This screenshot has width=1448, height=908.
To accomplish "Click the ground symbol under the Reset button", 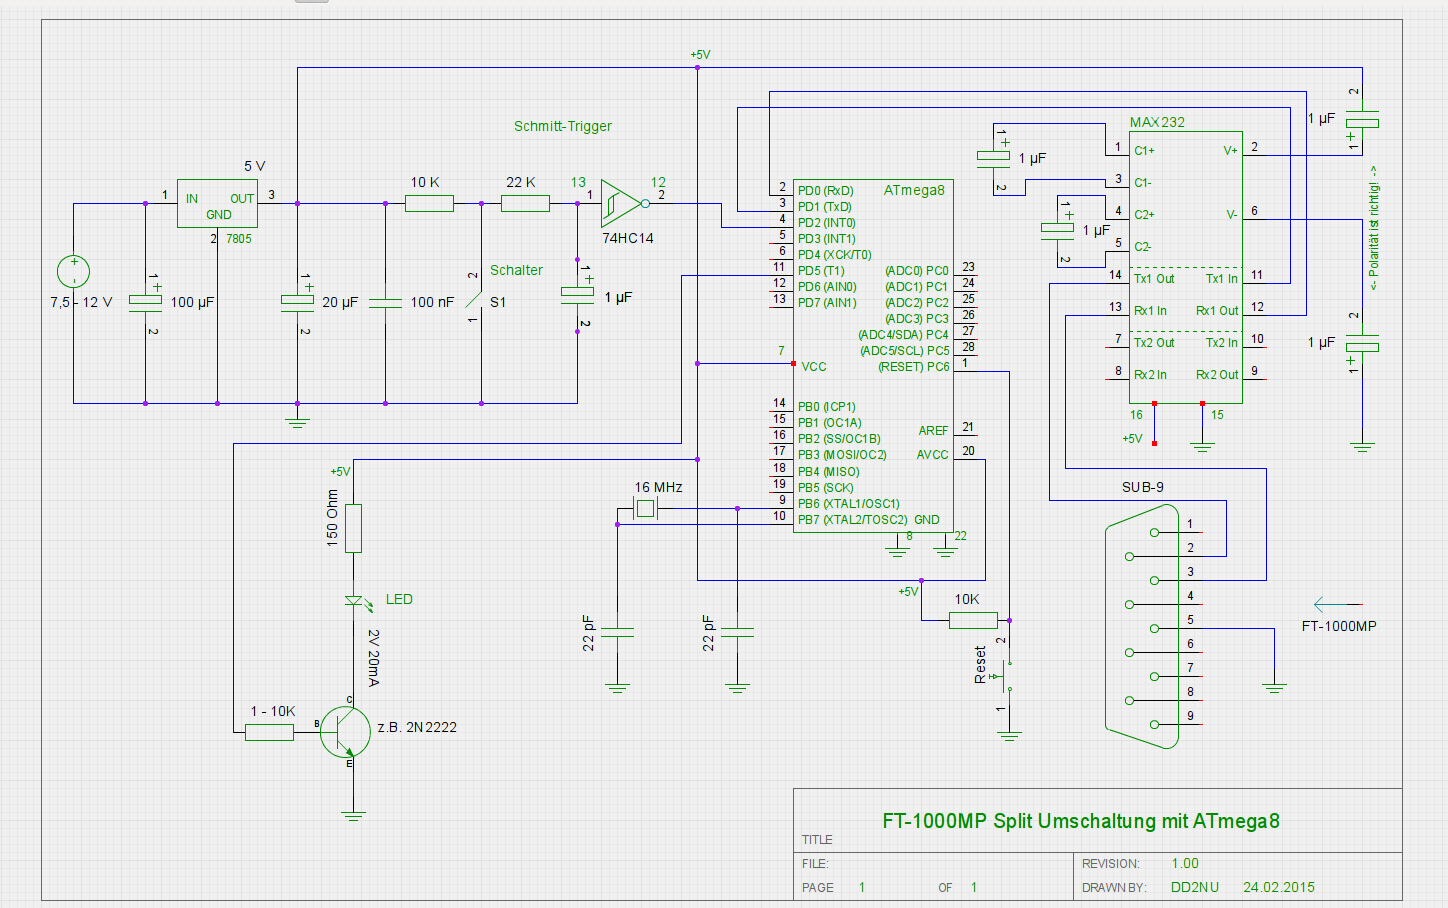I will [1009, 736].
